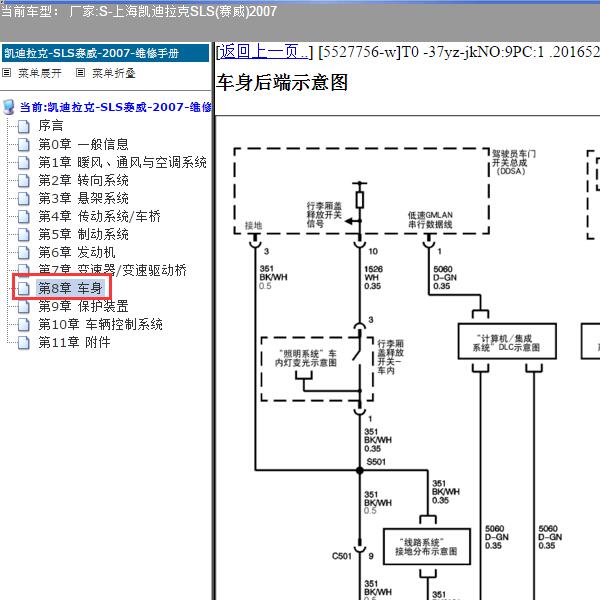Click the 菜单展开 list icon
The height and width of the screenshot is (600, 600).
(x=7, y=72)
